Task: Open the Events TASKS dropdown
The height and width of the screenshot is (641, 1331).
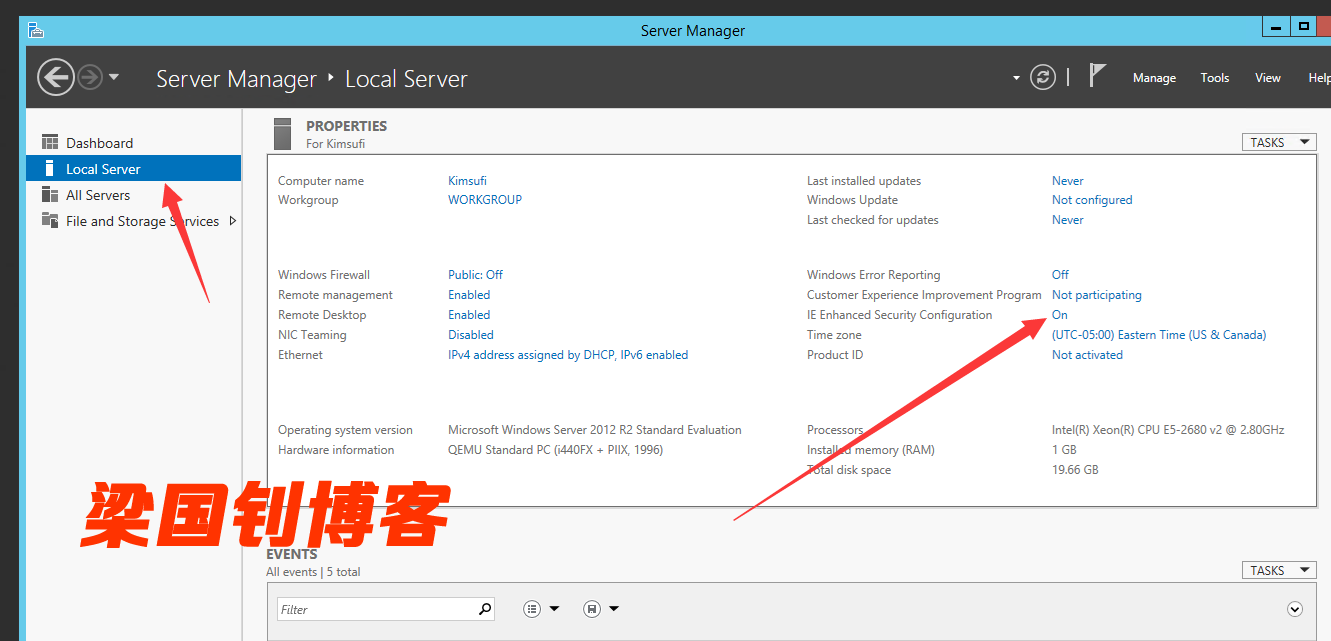Action: coord(1279,570)
